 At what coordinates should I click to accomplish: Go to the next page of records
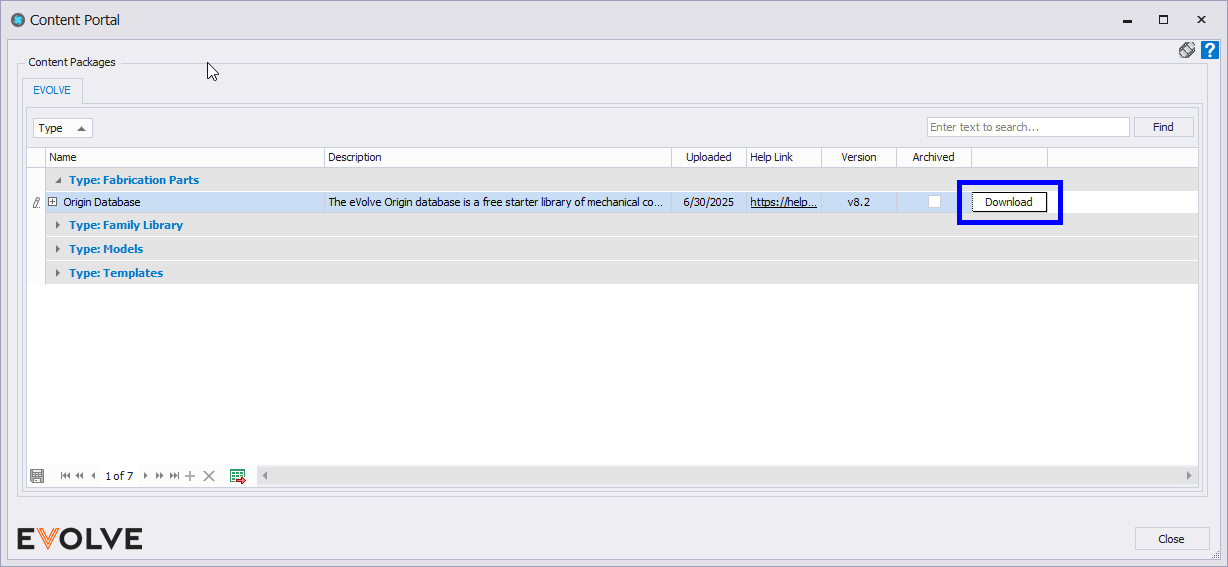pyautogui.click(x=159, y=476)
